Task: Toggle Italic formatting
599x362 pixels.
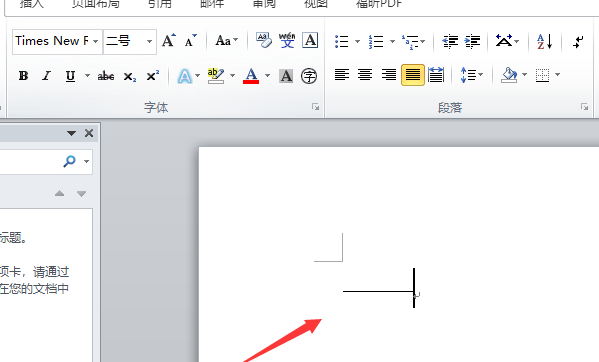Action: pos(47,76)
